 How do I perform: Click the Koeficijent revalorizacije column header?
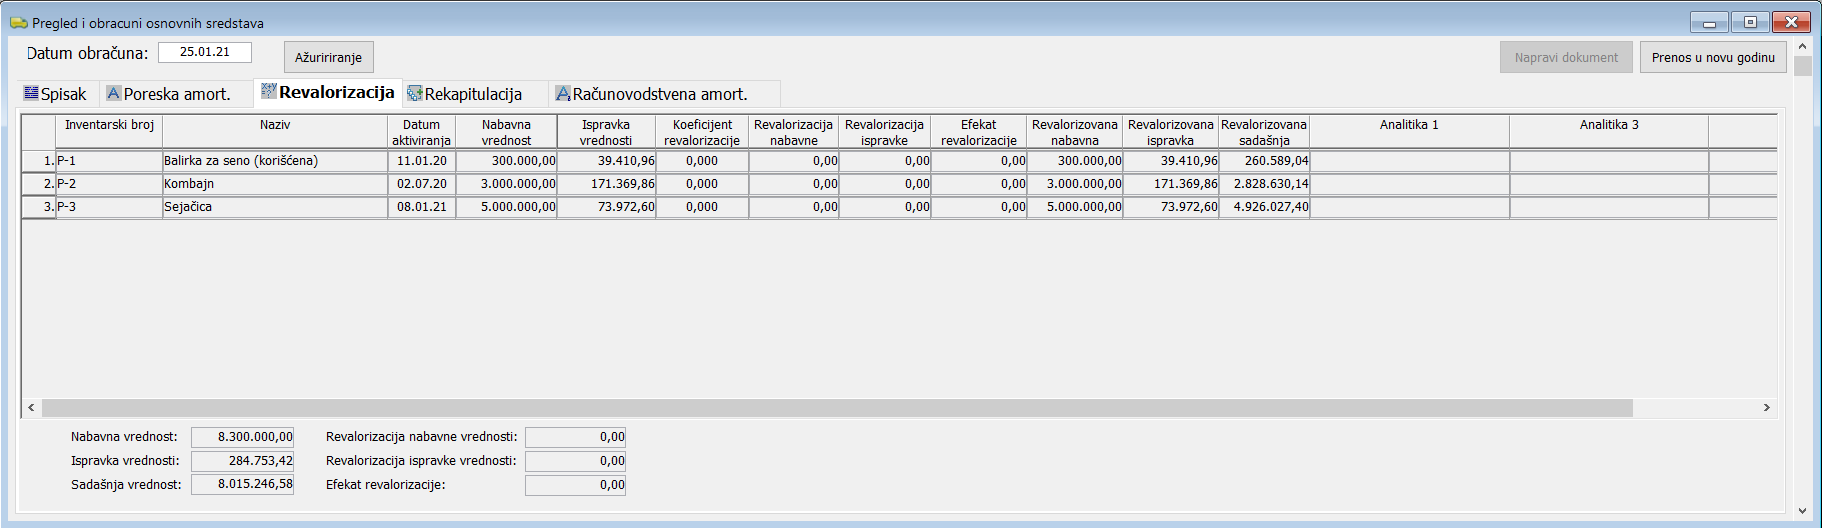702,132
